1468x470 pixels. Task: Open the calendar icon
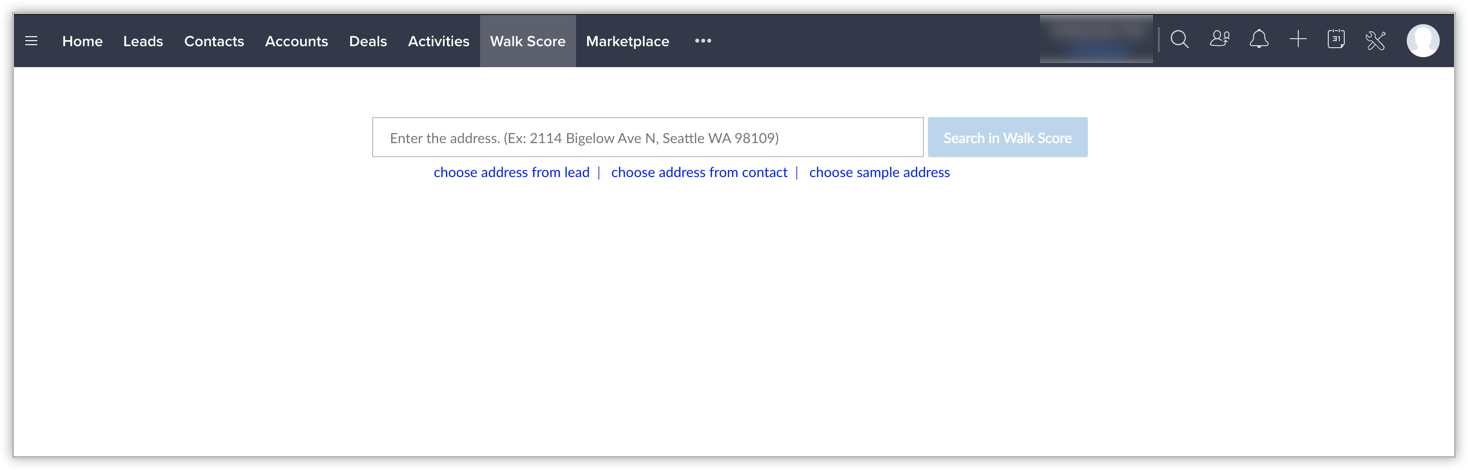click(1336, 40)
